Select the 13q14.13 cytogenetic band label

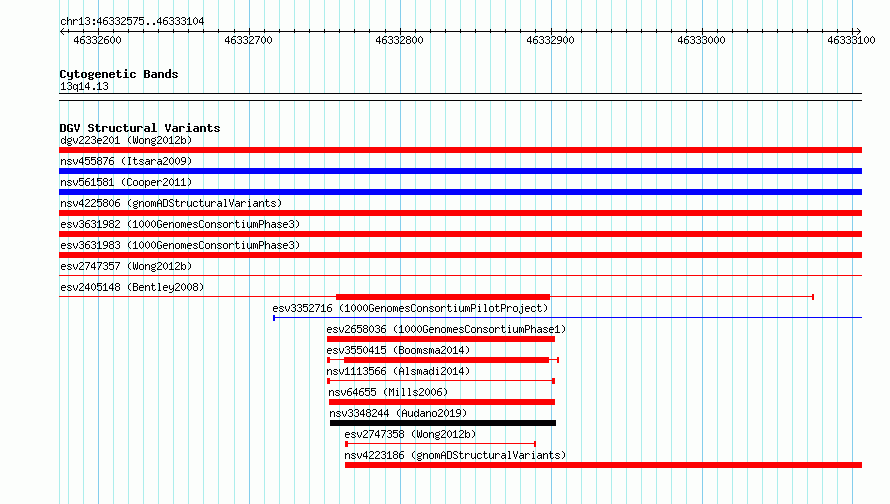pyautogui.click(x=84, y=86)
